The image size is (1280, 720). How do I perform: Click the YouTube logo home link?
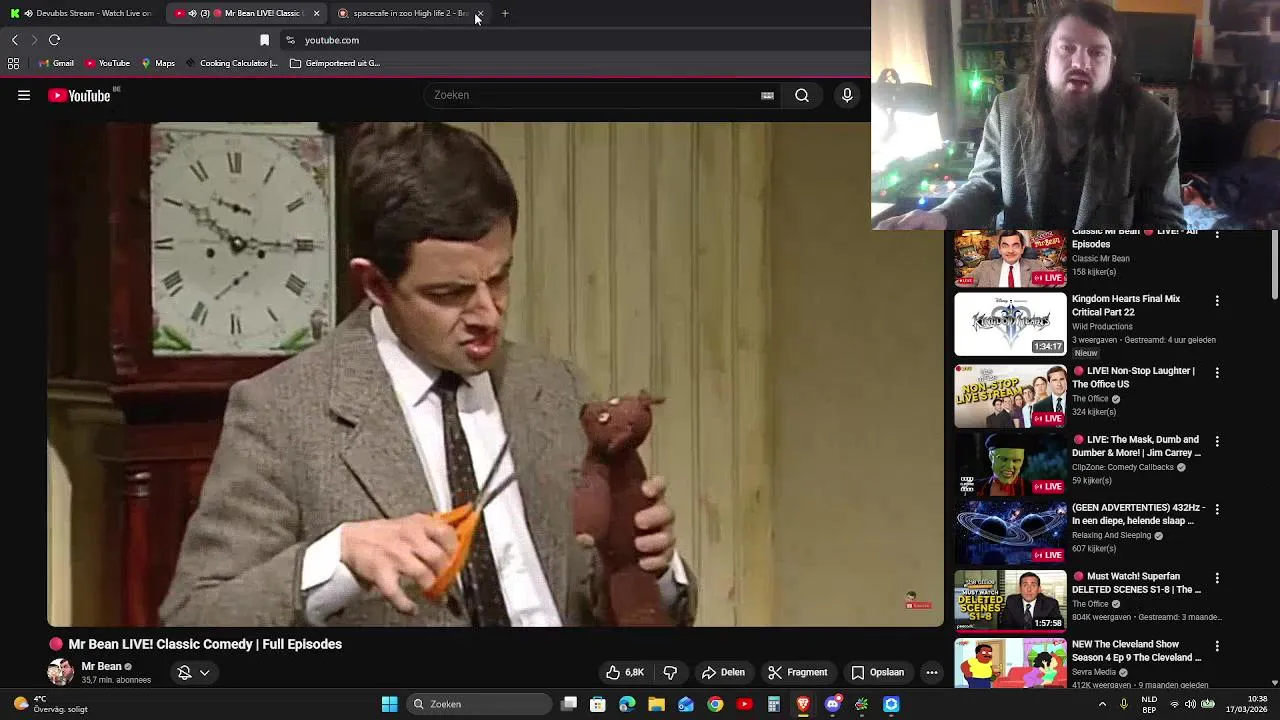[79, 96]
